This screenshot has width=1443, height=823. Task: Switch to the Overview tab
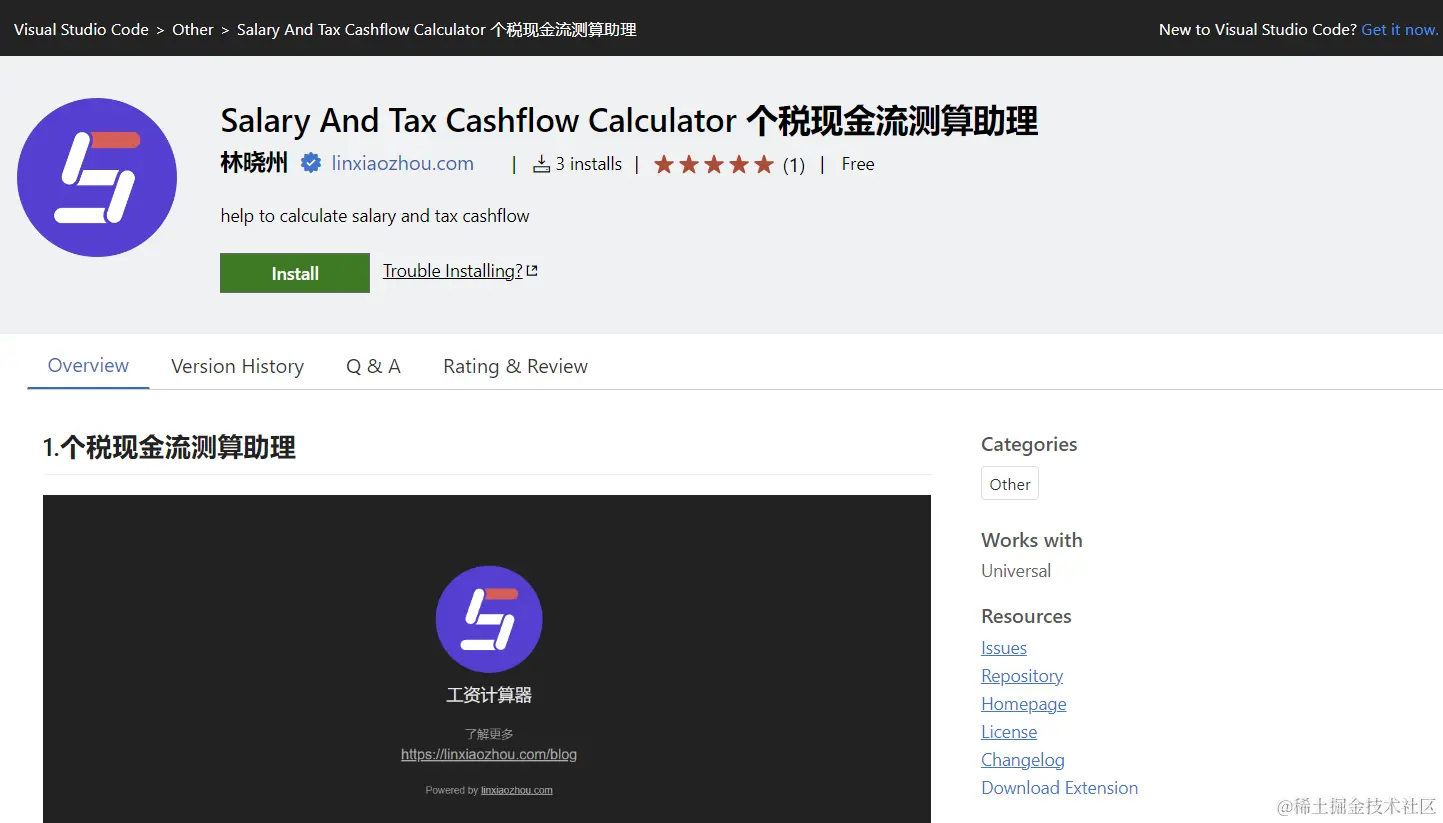tap(88, 365)
